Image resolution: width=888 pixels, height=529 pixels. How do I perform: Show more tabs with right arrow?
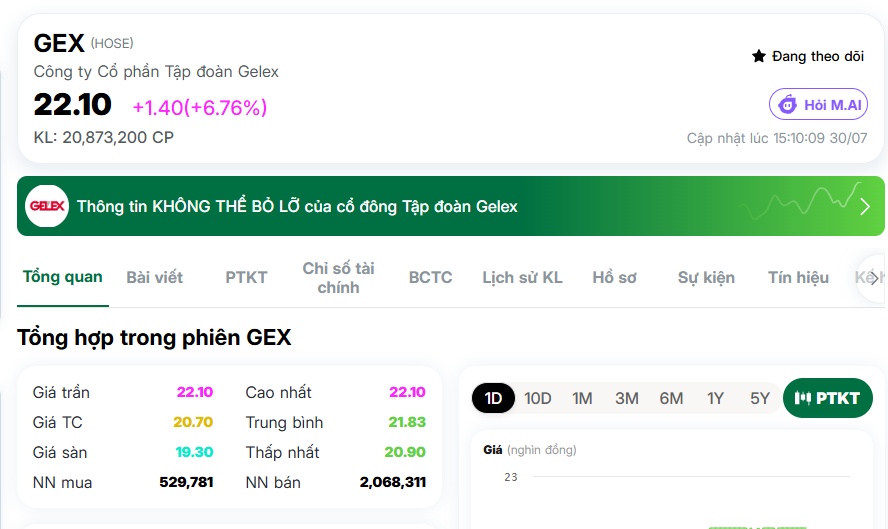click(874, 278)
